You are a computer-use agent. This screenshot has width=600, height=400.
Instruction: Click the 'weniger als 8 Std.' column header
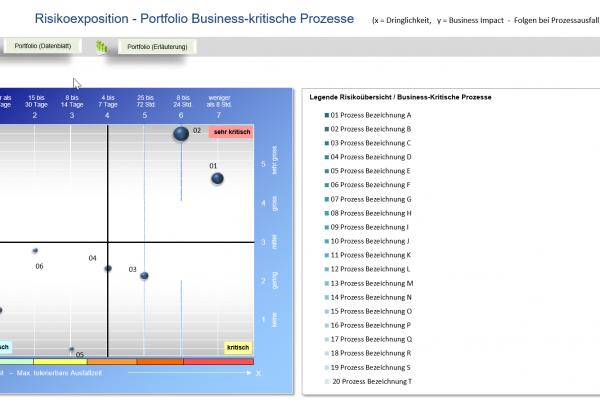pos(219,101)
